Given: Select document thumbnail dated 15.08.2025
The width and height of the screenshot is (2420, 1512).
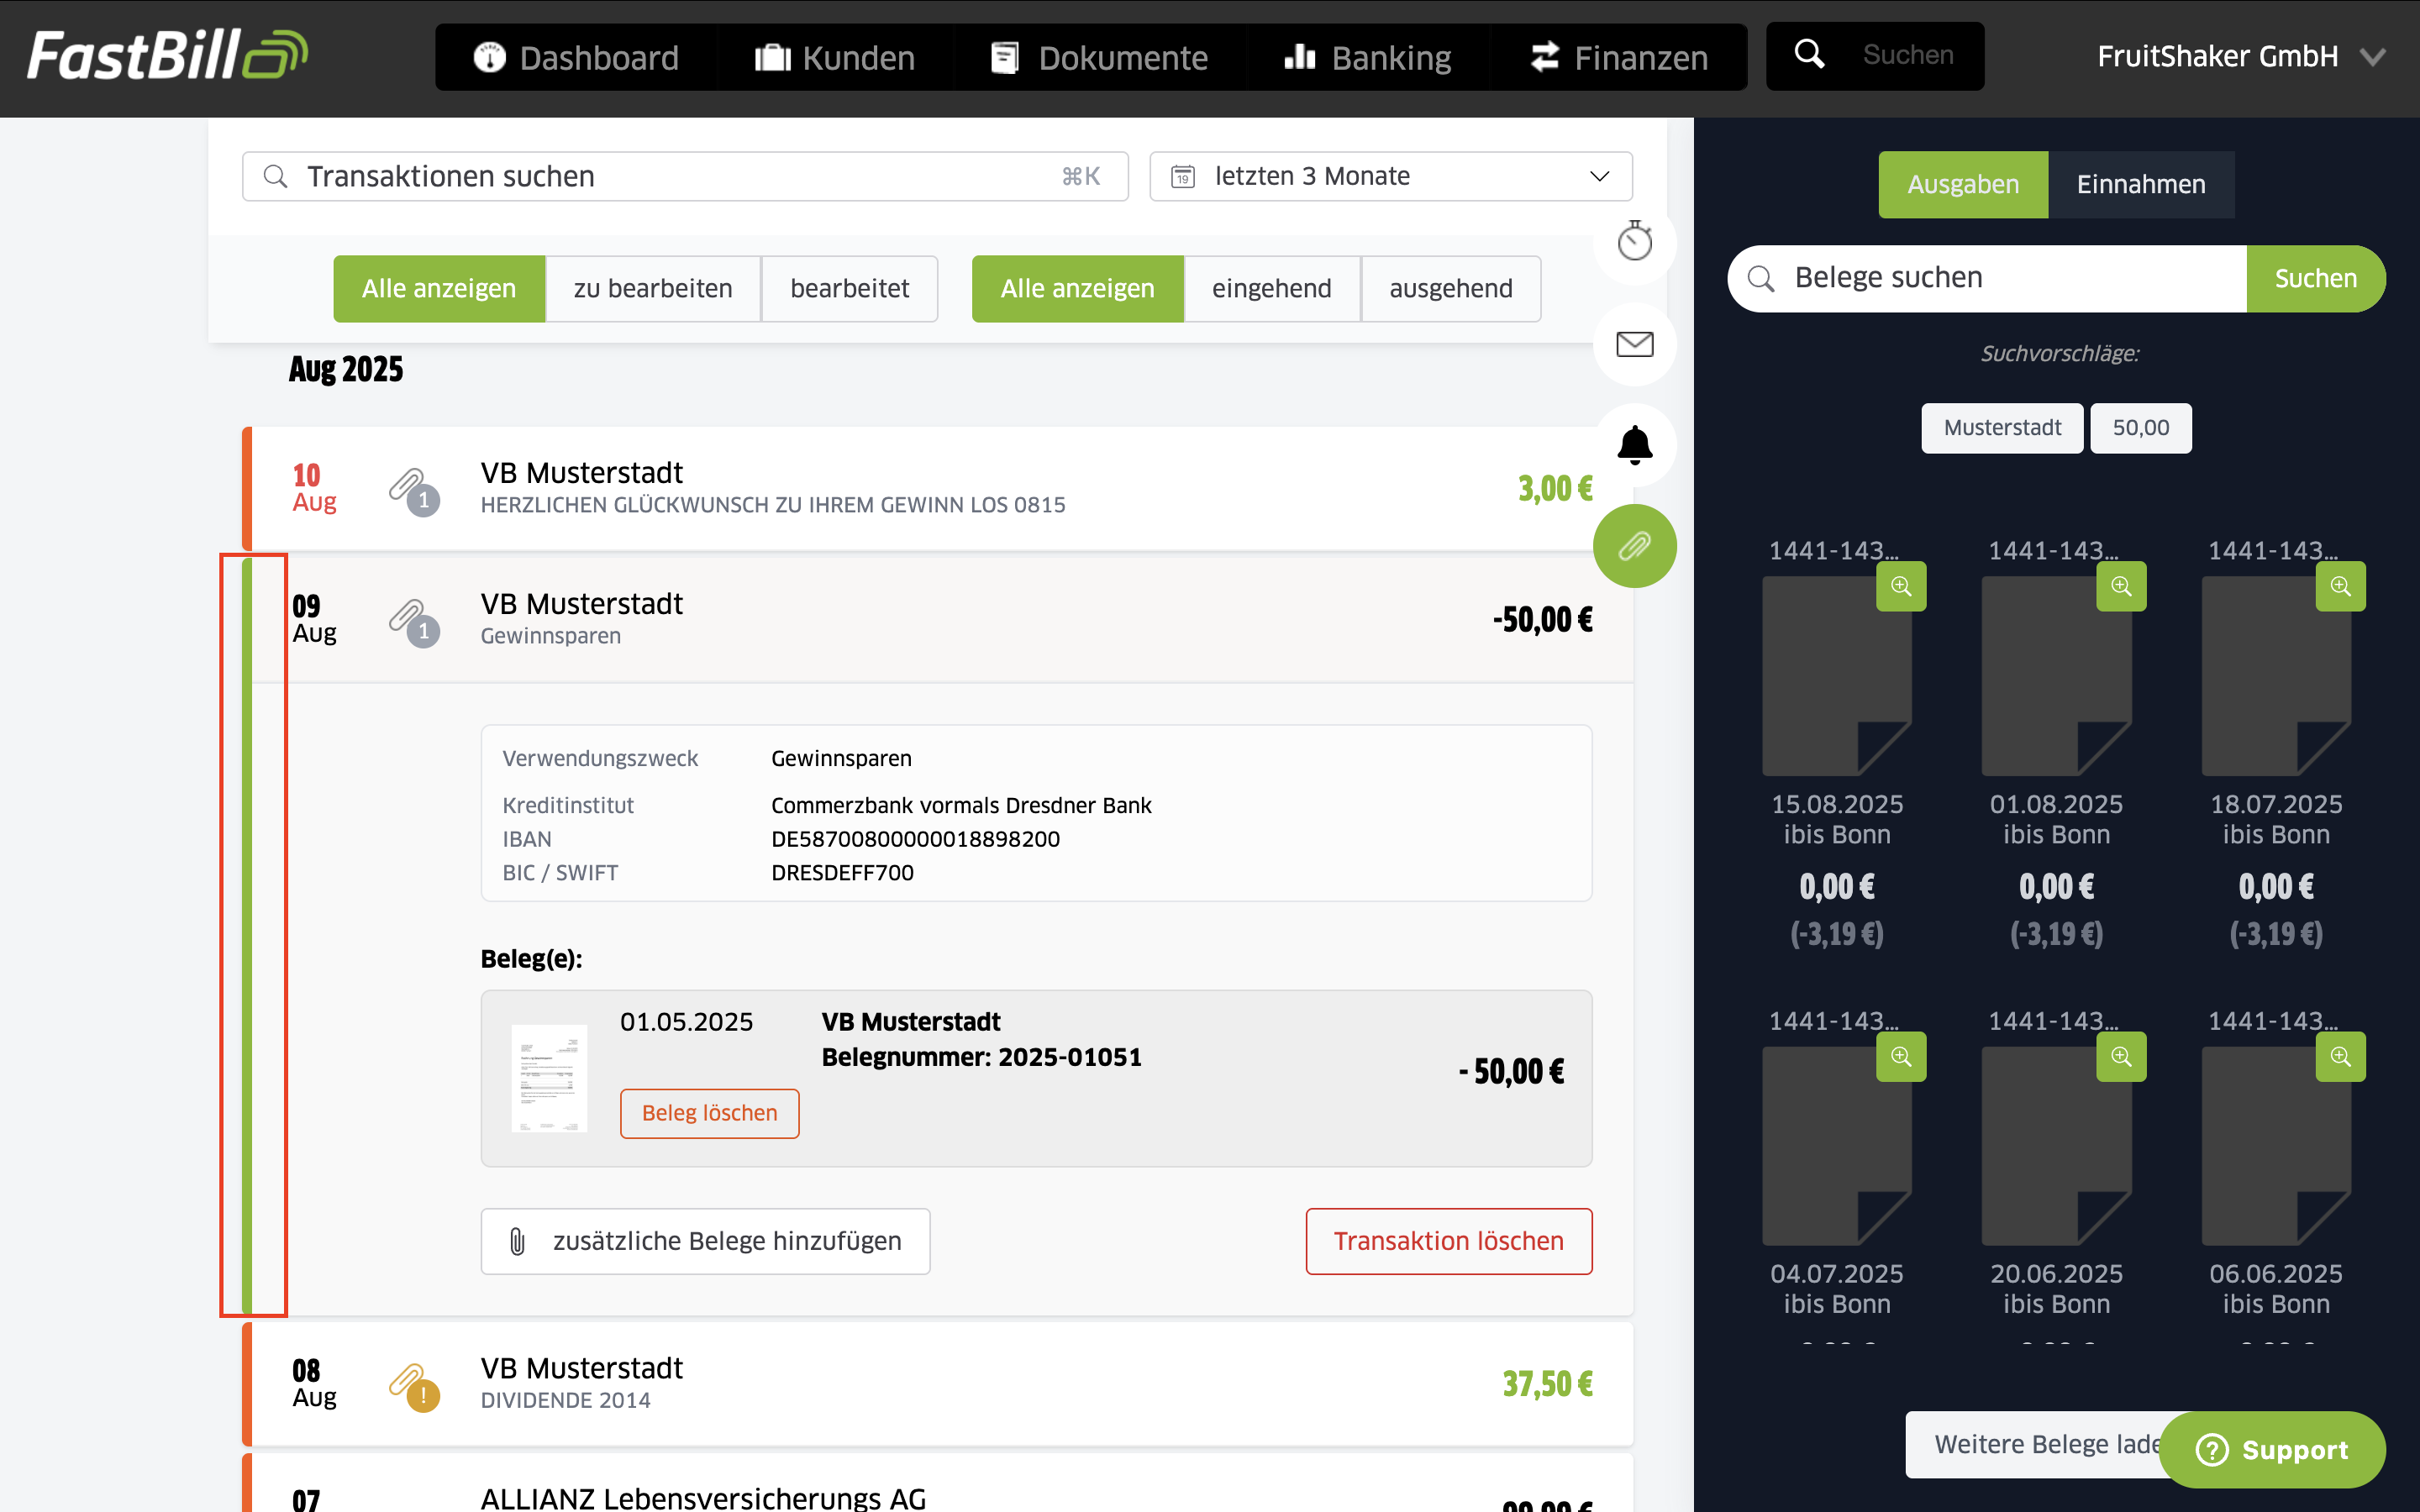Looking at the screenshot, I should pyautogui.click(x=1837, y=675).
